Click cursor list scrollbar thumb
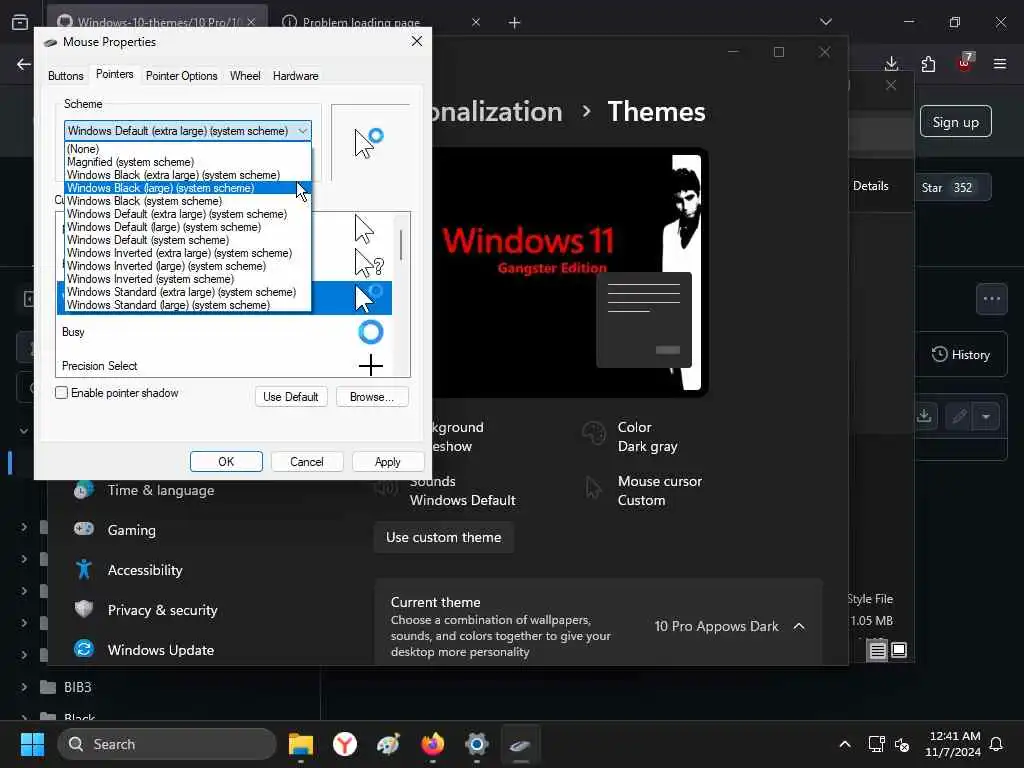Image resolution: width=1024 pixels, height=768 pixels. [x=401, y=244]
